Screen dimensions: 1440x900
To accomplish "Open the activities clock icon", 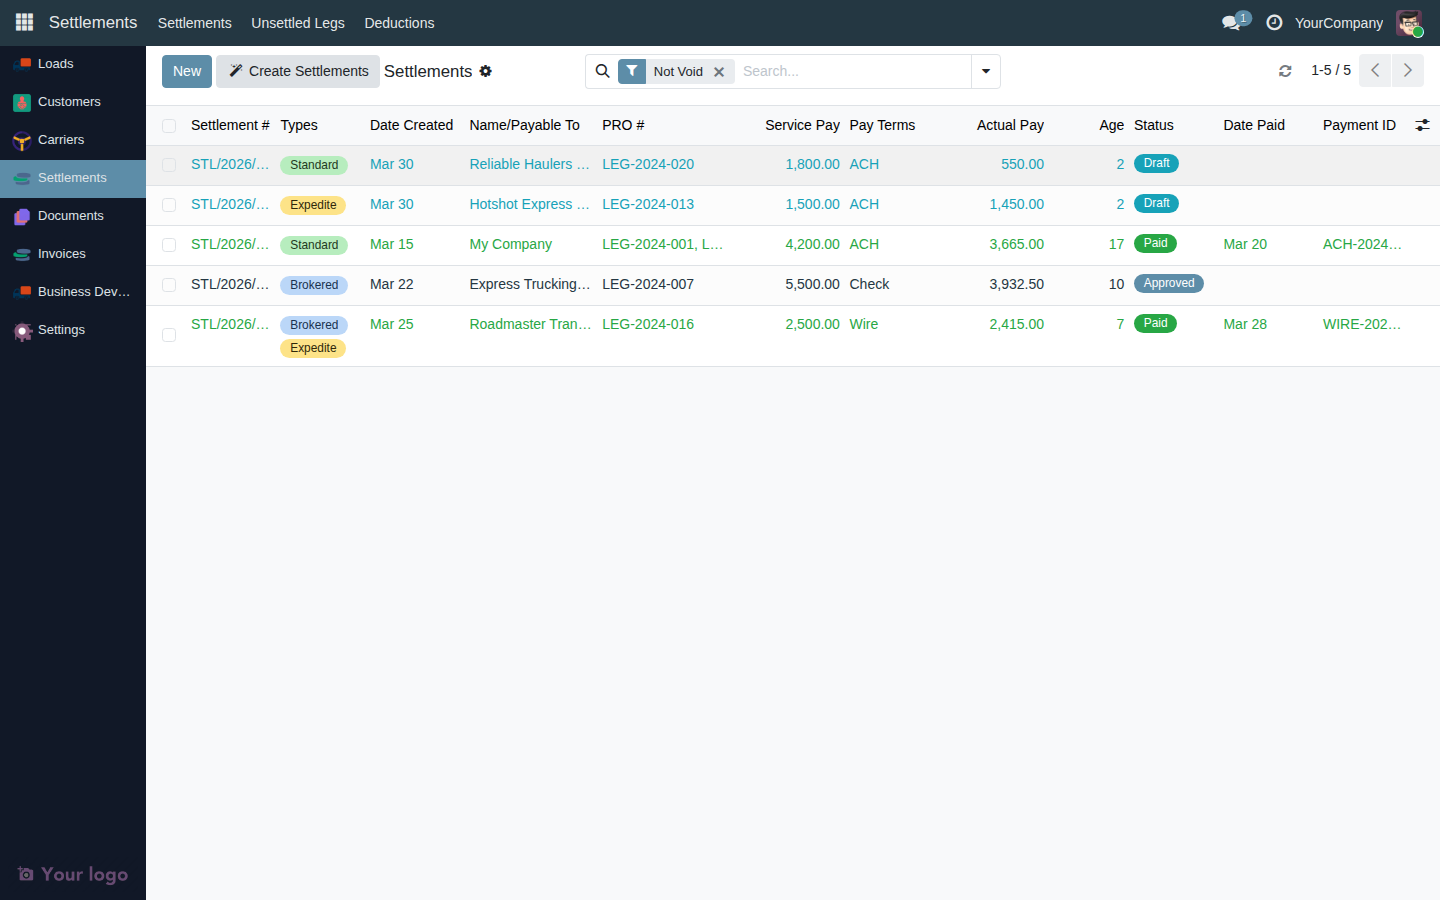I will tap(1274, 22).
